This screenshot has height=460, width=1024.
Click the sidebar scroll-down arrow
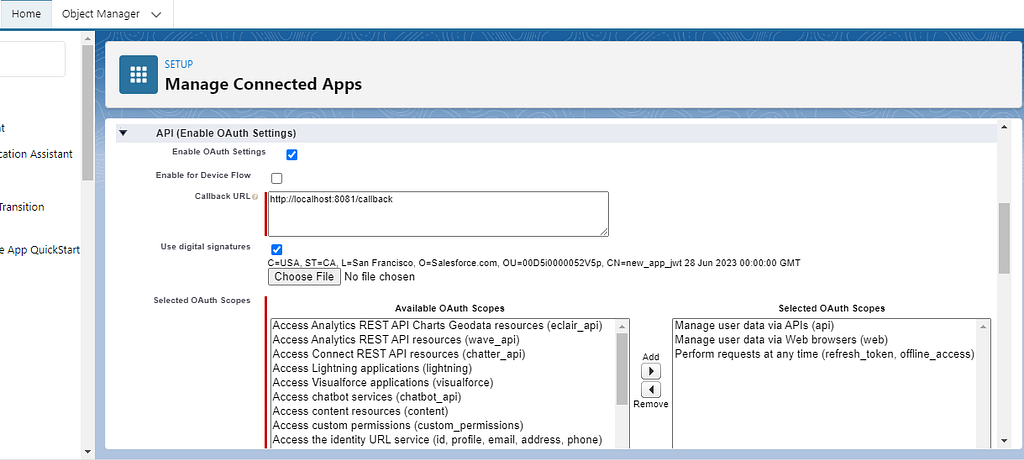click(88, 451)
